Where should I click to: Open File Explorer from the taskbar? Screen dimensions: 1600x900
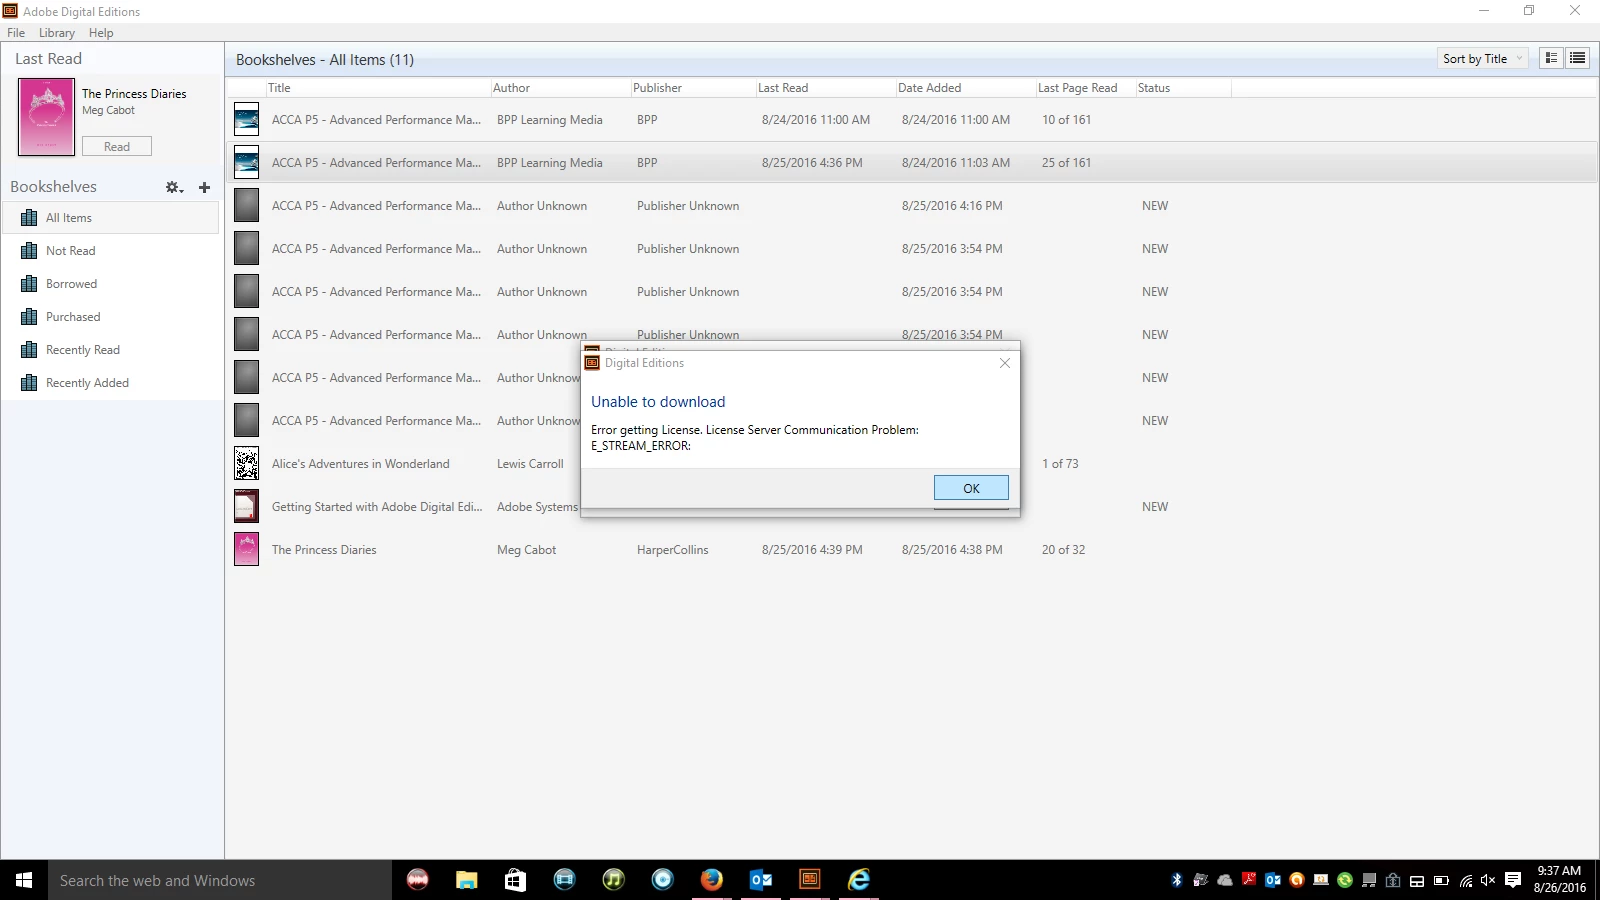click(466, 880)
